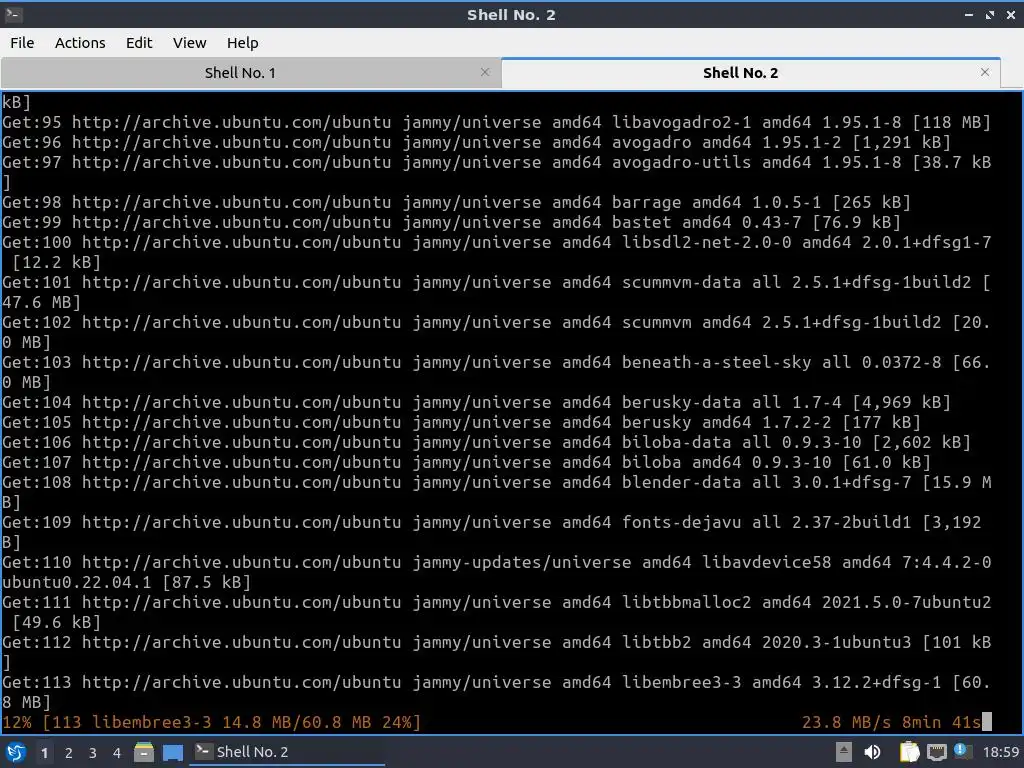Click the Get:104 berusky-data line
Viewport: 1024px width, 768px height.
click(476, 402)
